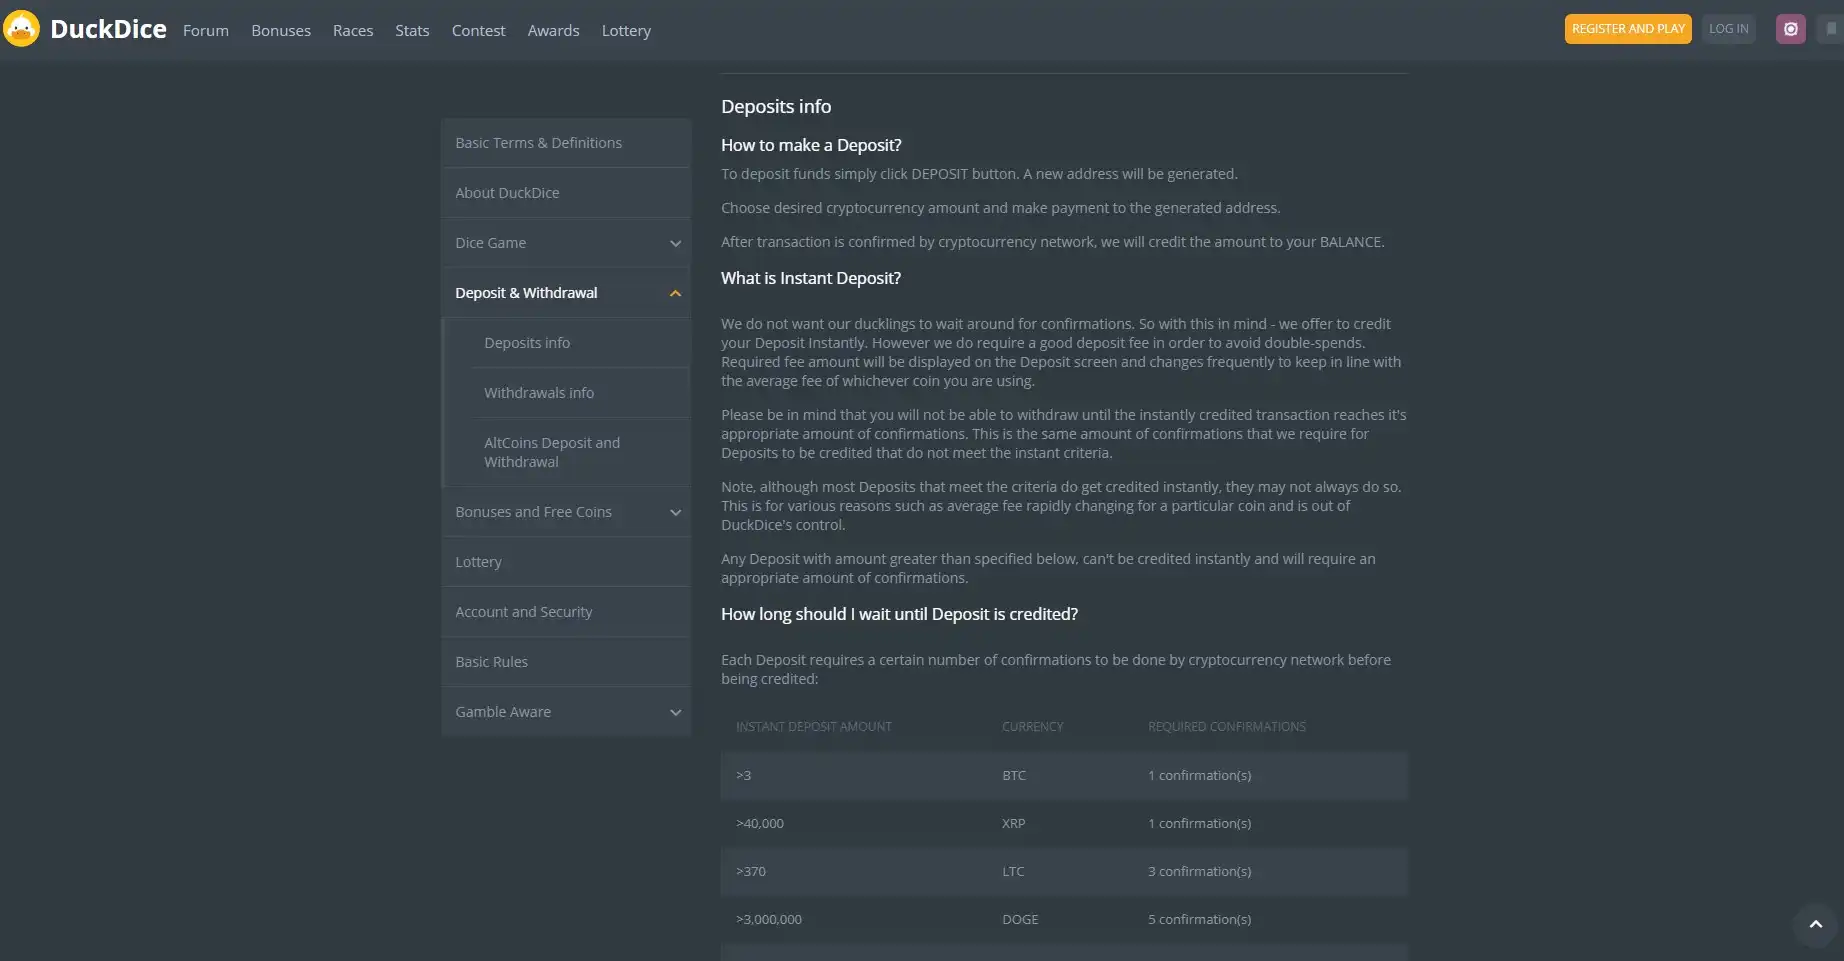The image size is (1844, 961).
Task: Click the scroll-to-top arrow button
Action: tap(1815, 925)
